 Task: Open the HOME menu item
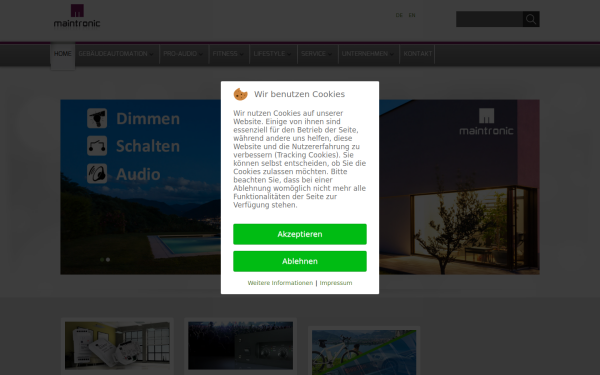[x=62, y=54]
